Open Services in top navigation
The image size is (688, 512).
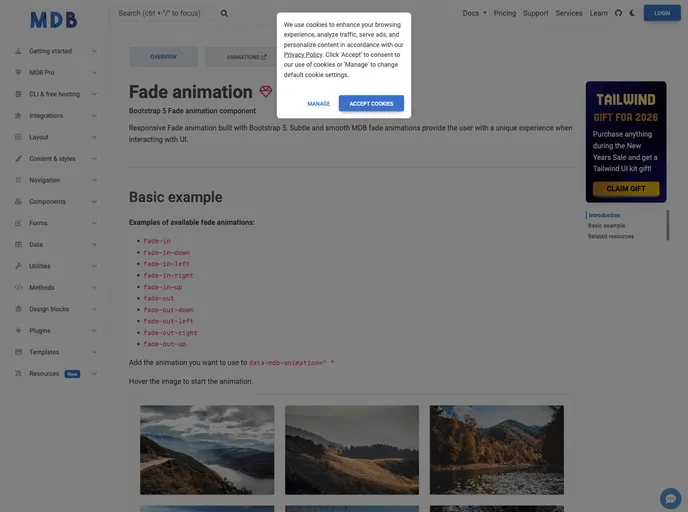pos(569,13)
